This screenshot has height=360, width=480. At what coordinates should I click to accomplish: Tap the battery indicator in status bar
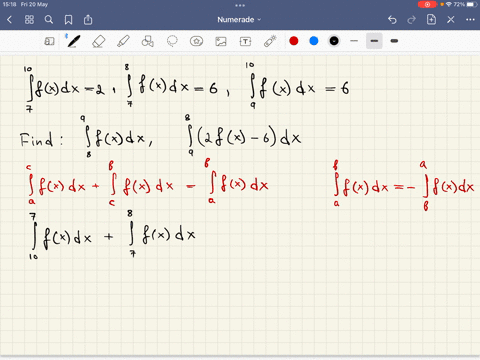[472, 4]
